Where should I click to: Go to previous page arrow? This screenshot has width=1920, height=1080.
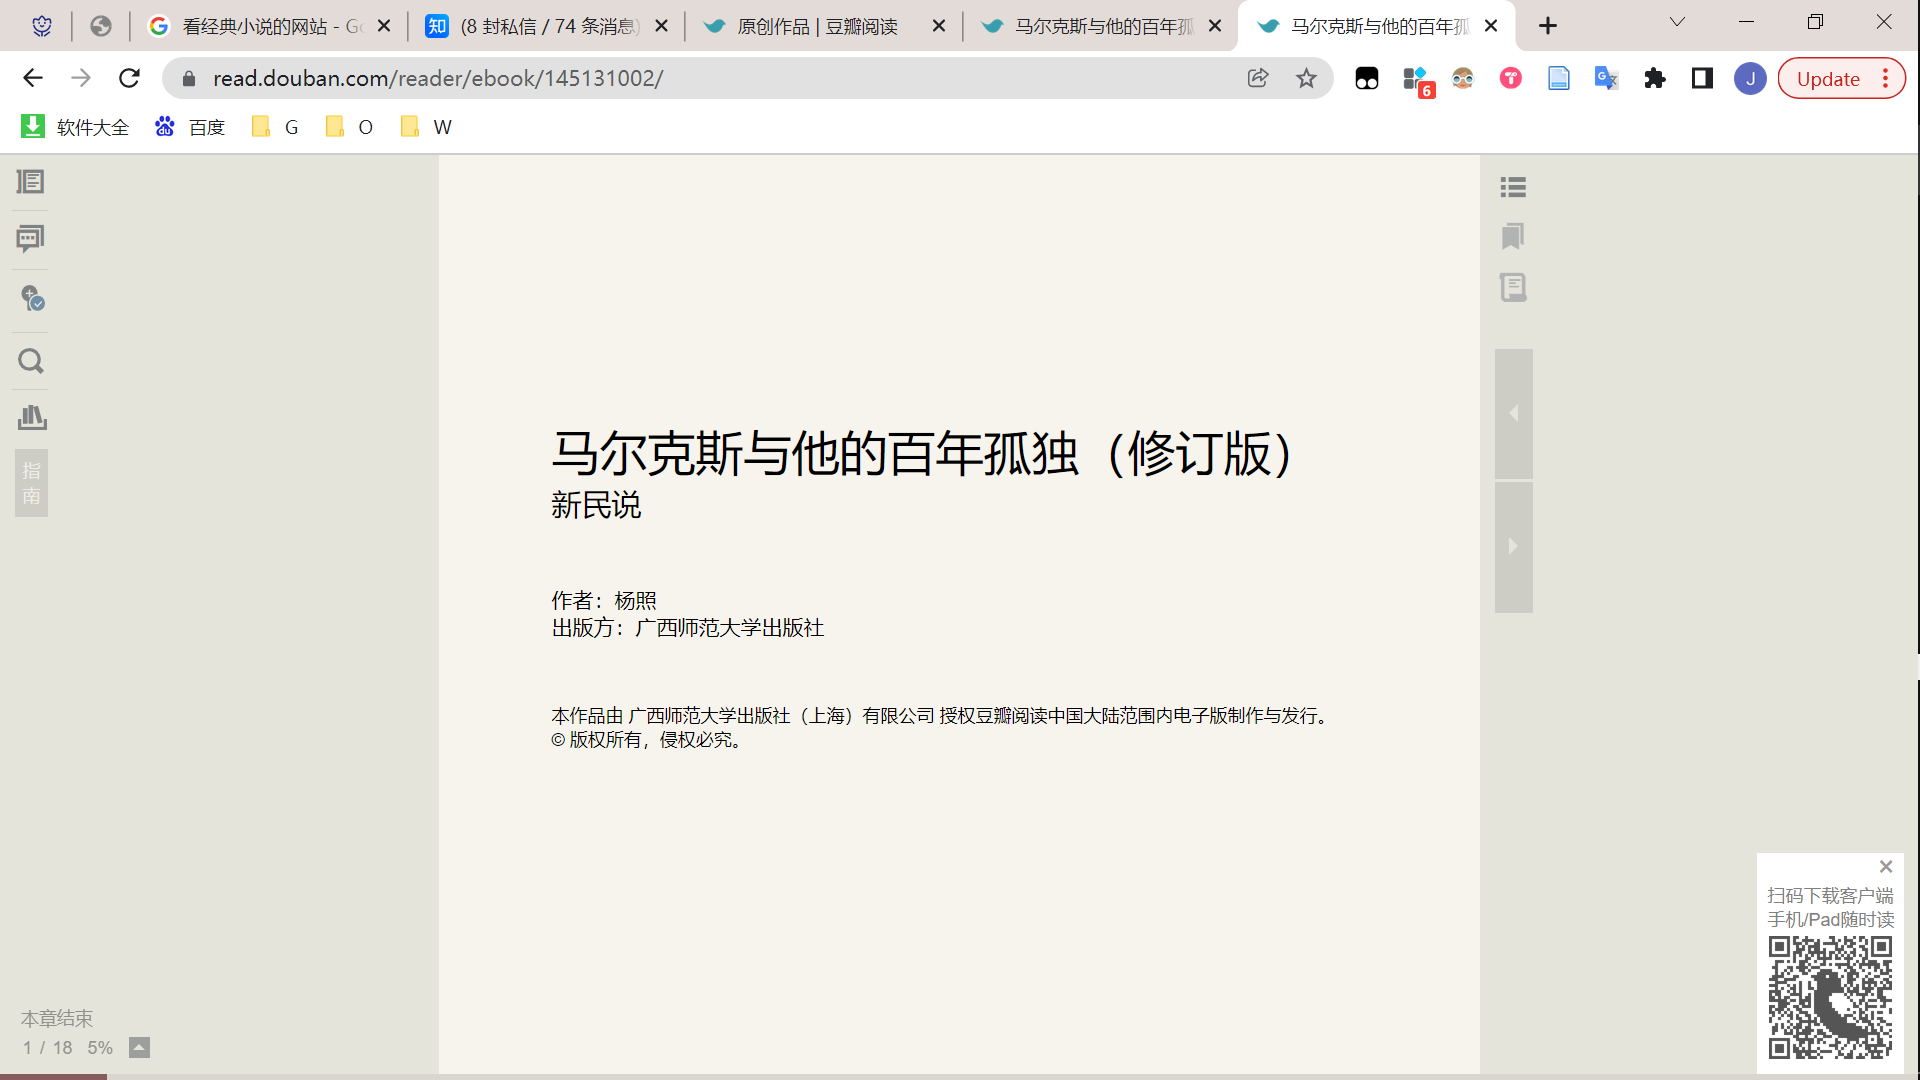(1513, 414)
